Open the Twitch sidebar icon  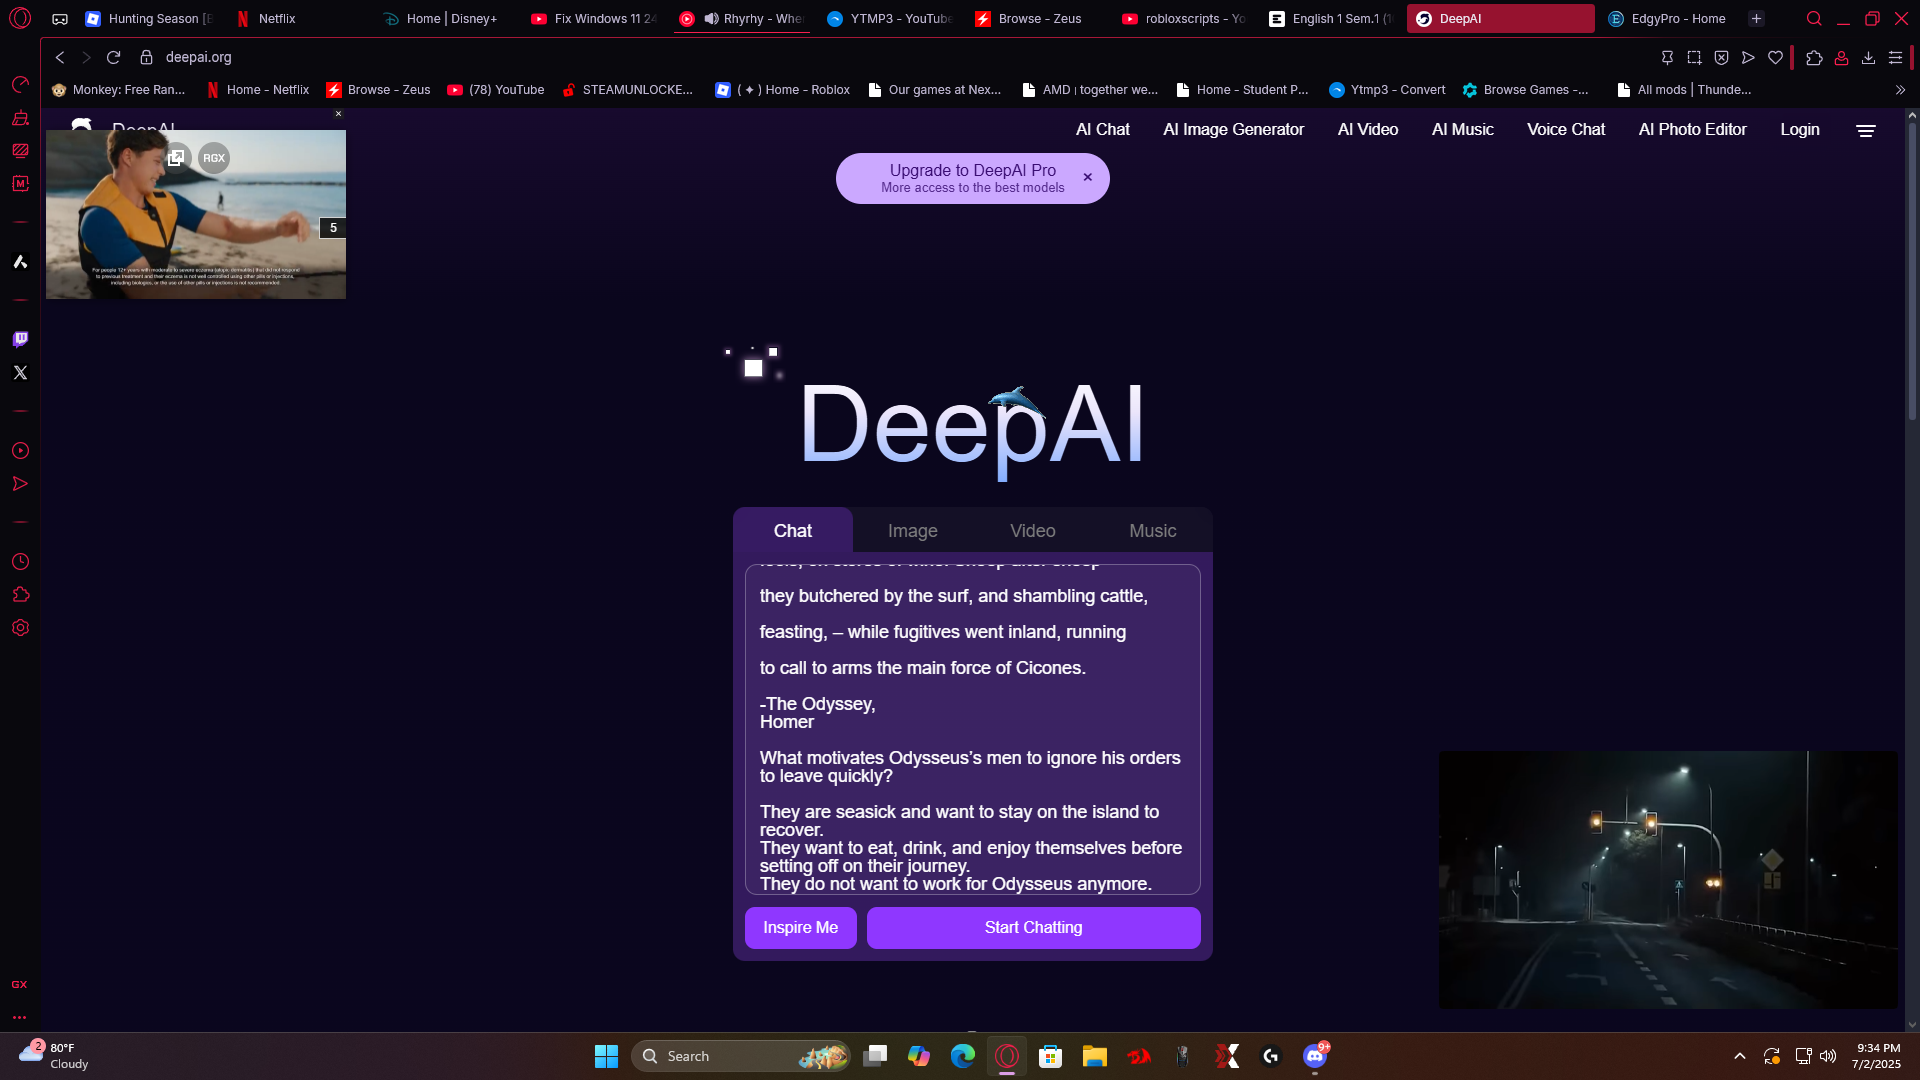point(20,339)
